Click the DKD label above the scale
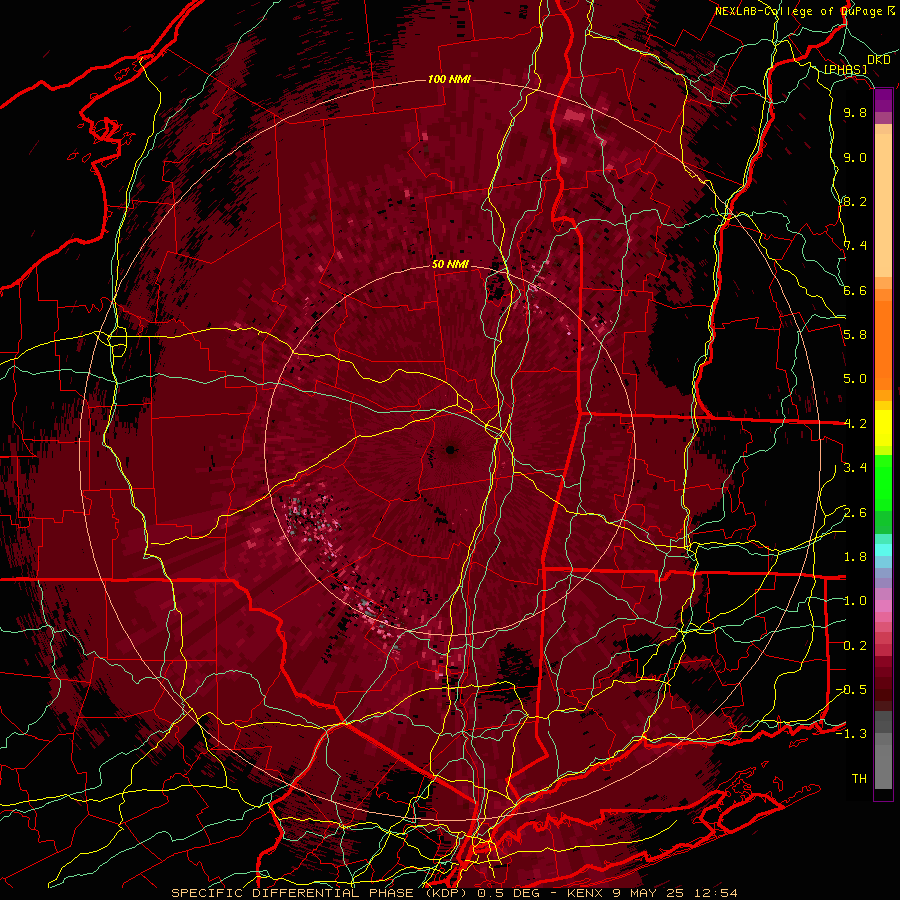900x900 pixels. (878, 60)
